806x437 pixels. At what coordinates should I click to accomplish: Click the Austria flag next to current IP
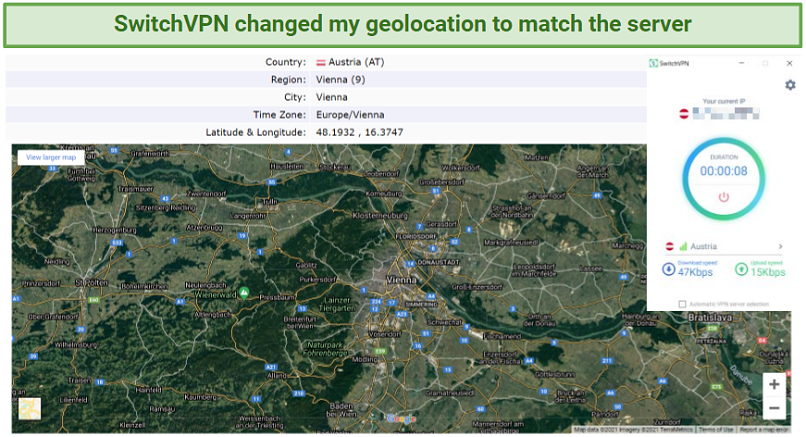tap(684, 114)
